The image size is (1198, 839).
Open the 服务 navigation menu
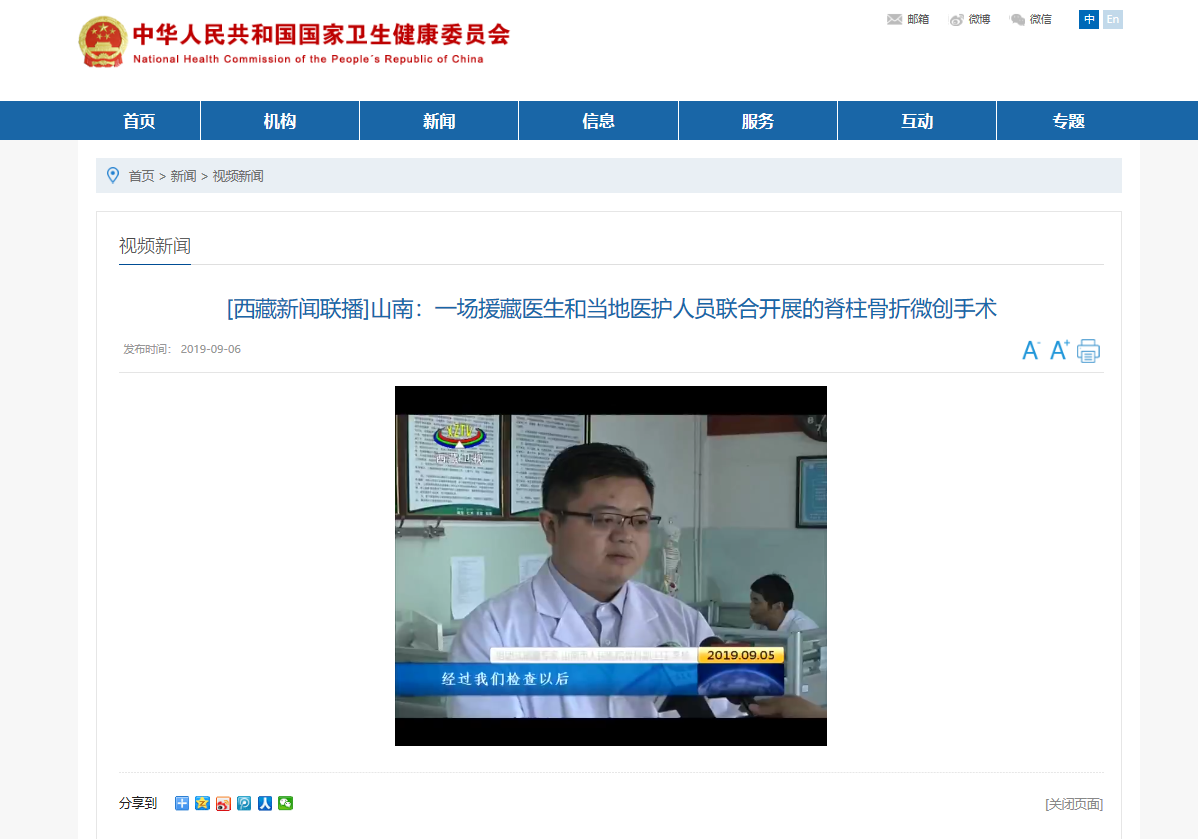[x=758, y=121]
